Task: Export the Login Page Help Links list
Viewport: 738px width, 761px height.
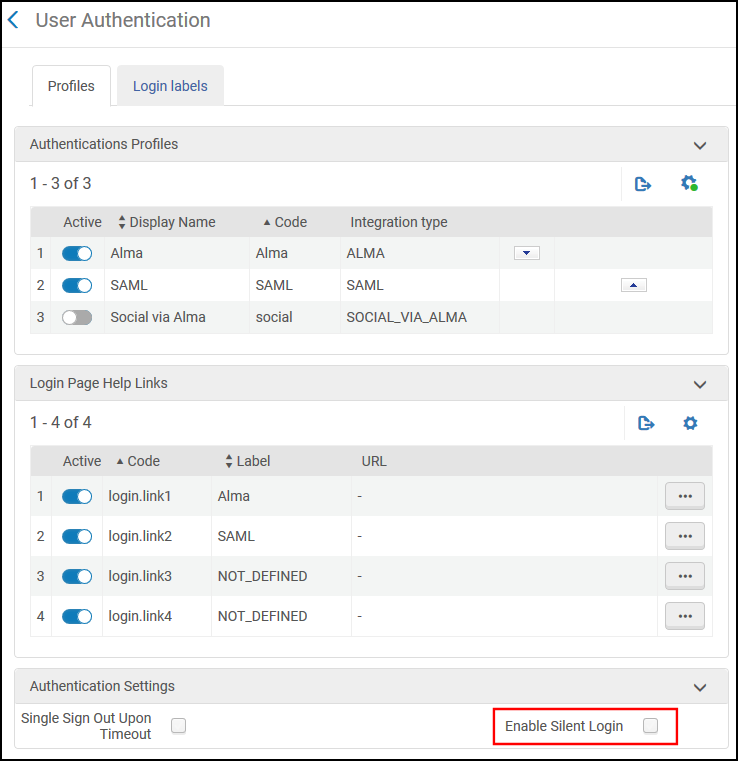Action: tap(646, 423)
